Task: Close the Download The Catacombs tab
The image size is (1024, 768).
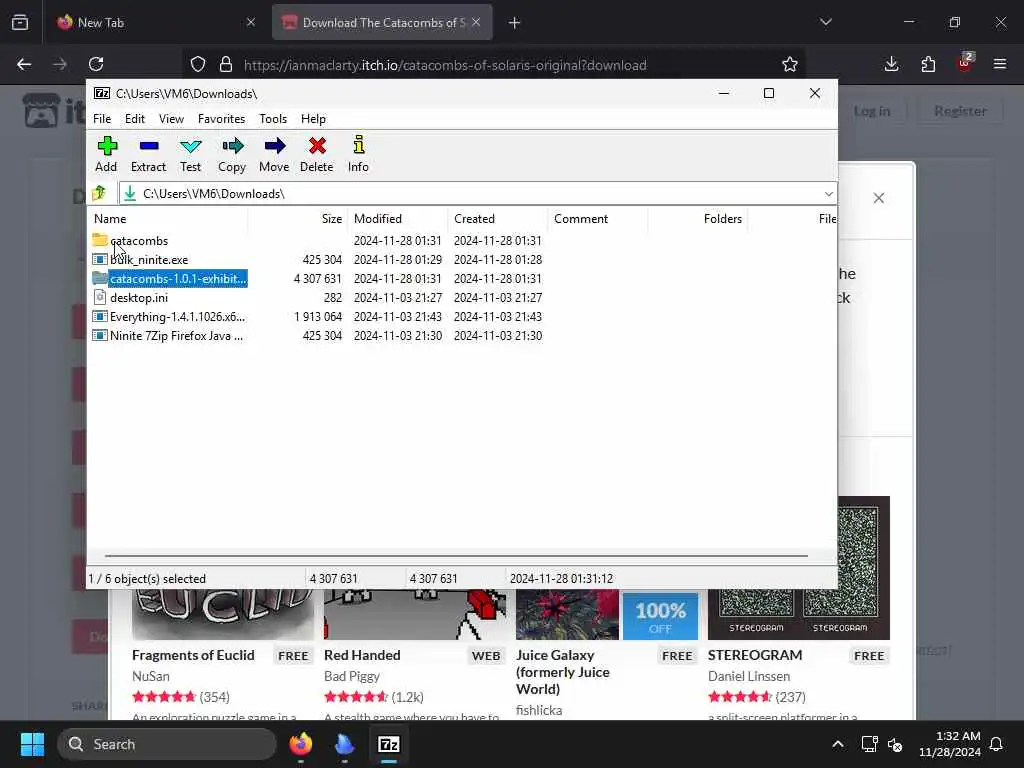Action: 476,22
